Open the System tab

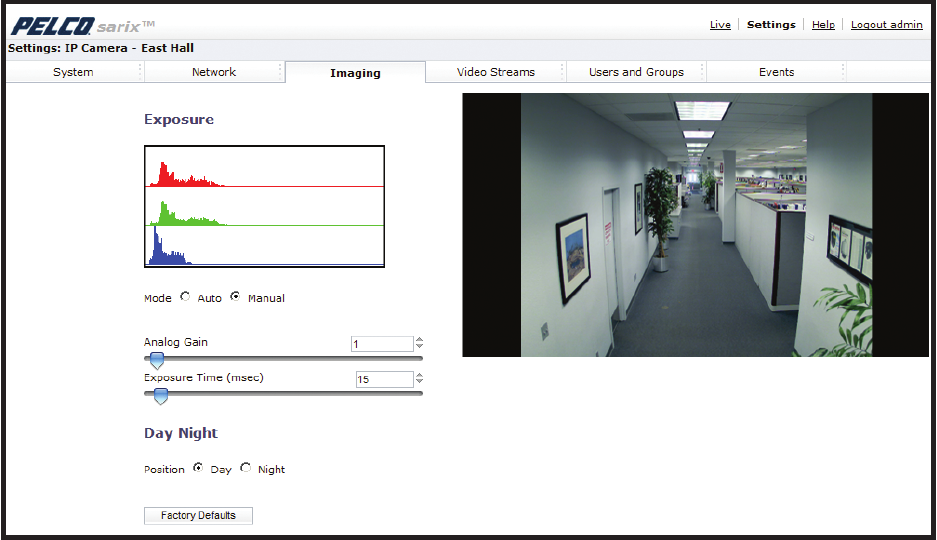pyautogui.click(x=73, y=72)
